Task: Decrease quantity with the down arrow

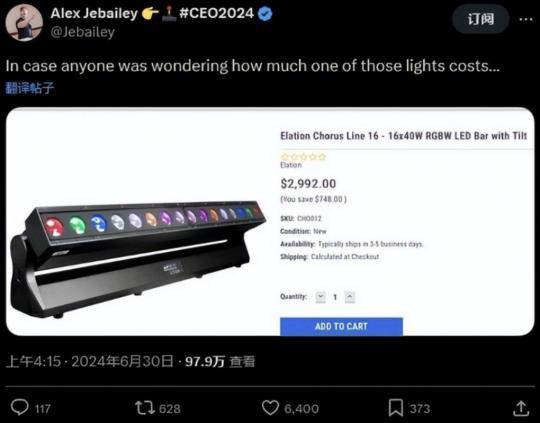Action: pyautogui.click(x=321, y=297)
